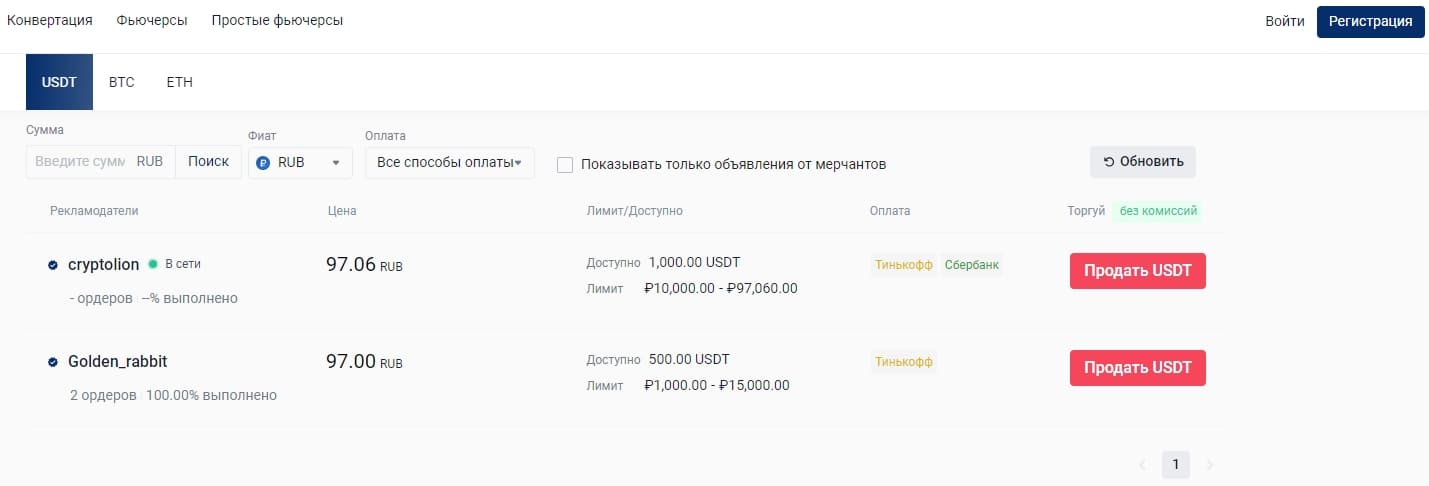1429x486 pixels.
Task: Click the Сбербанк payment tag for cryptolion
Action: [x=972, y=265]
